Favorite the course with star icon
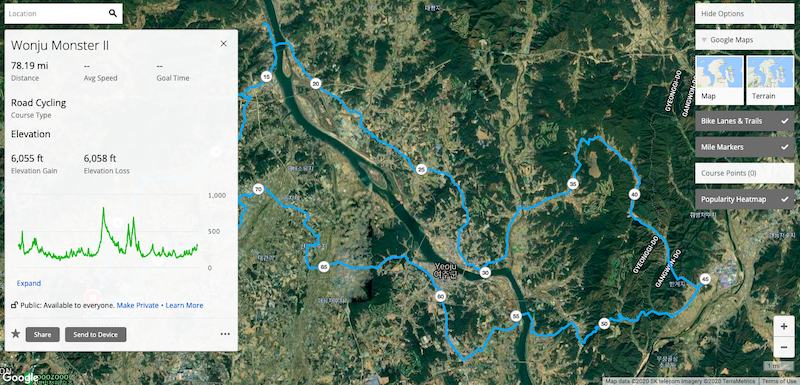The height and width of the screenshot is (385, 800). pos(16,334)
